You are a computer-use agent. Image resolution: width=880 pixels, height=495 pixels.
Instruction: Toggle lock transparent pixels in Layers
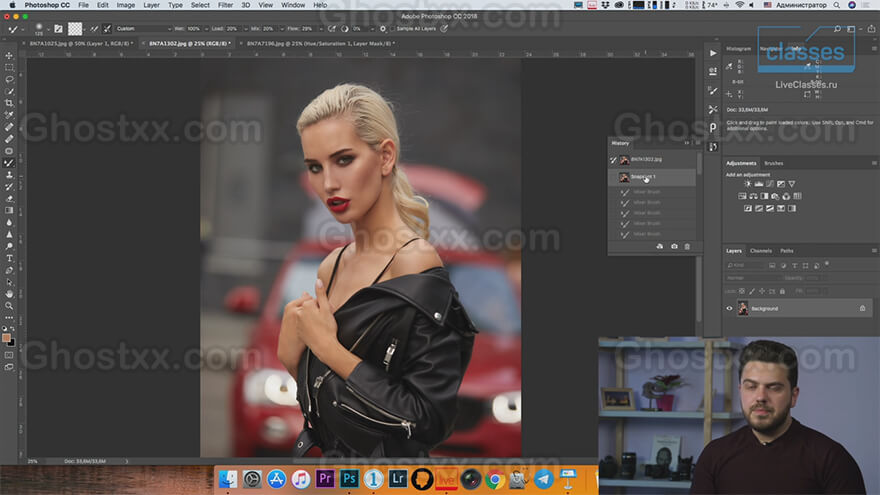click(742, 291)
